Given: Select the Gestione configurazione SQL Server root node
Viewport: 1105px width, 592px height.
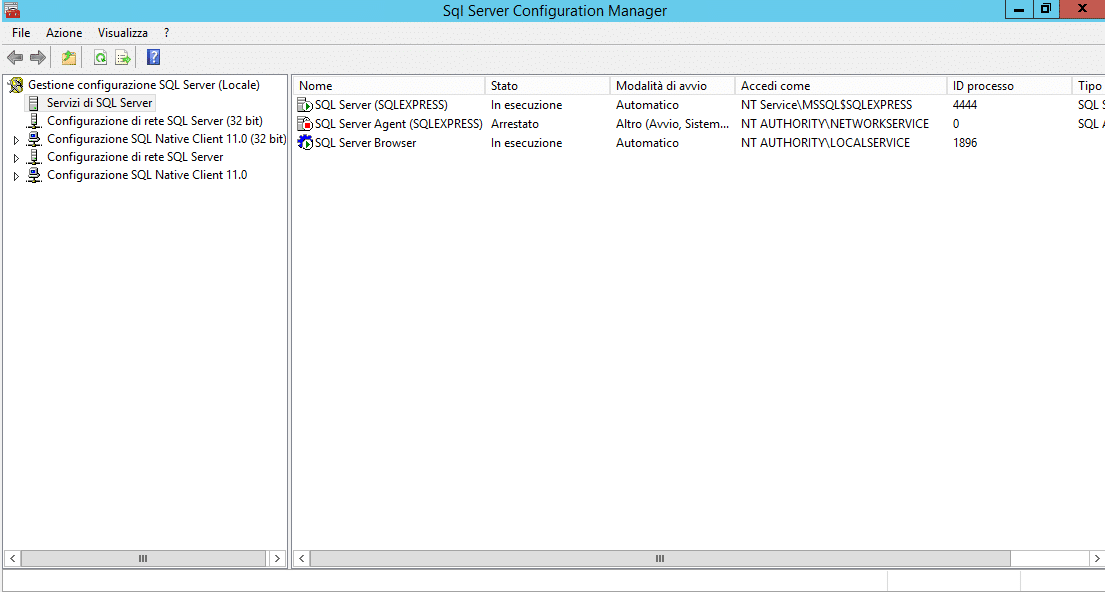Looking at the screenshot, I should click(x=143, y=85).
